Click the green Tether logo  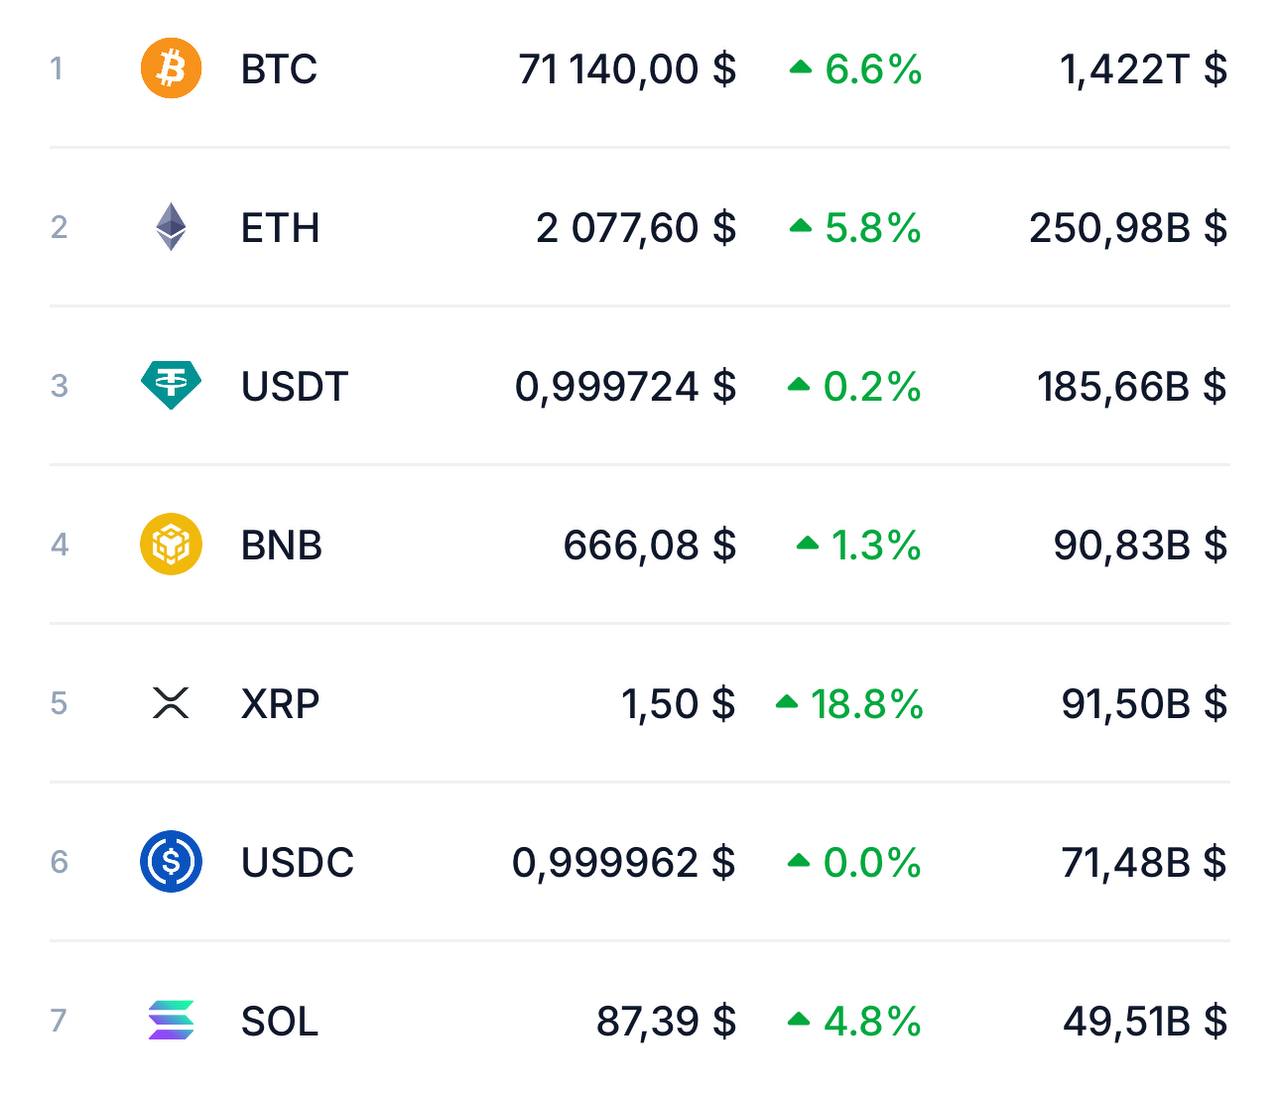[171, 385]
